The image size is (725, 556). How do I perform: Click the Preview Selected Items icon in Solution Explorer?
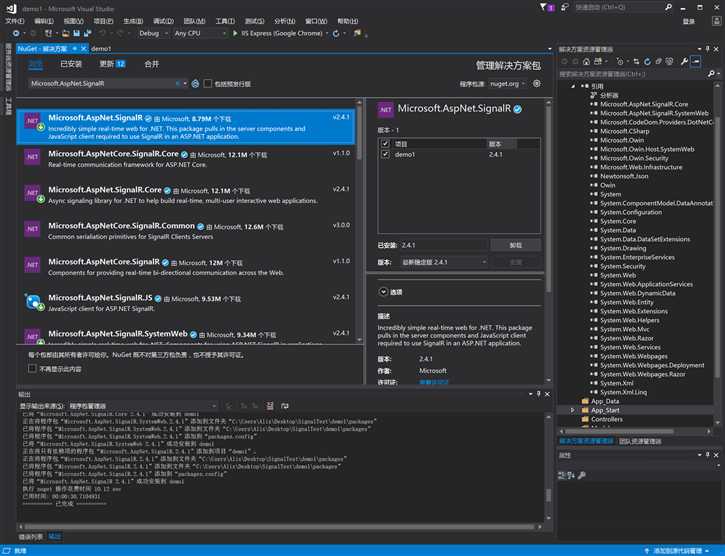[695, 62]
